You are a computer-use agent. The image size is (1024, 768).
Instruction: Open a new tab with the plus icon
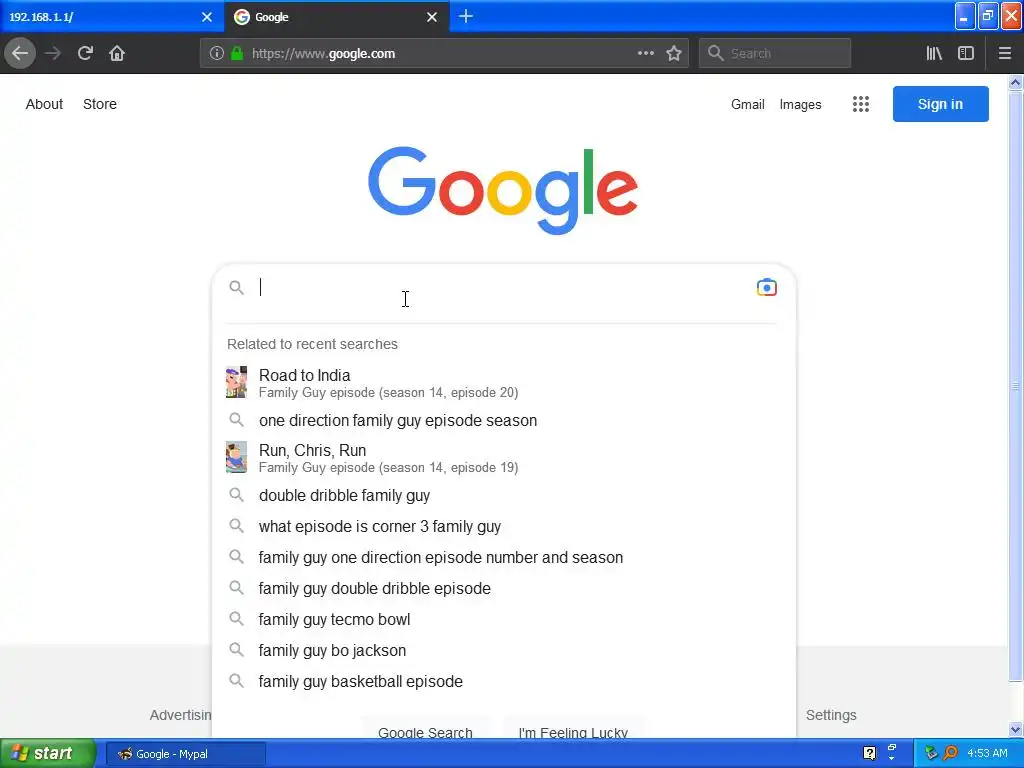[x=466, y=16]
